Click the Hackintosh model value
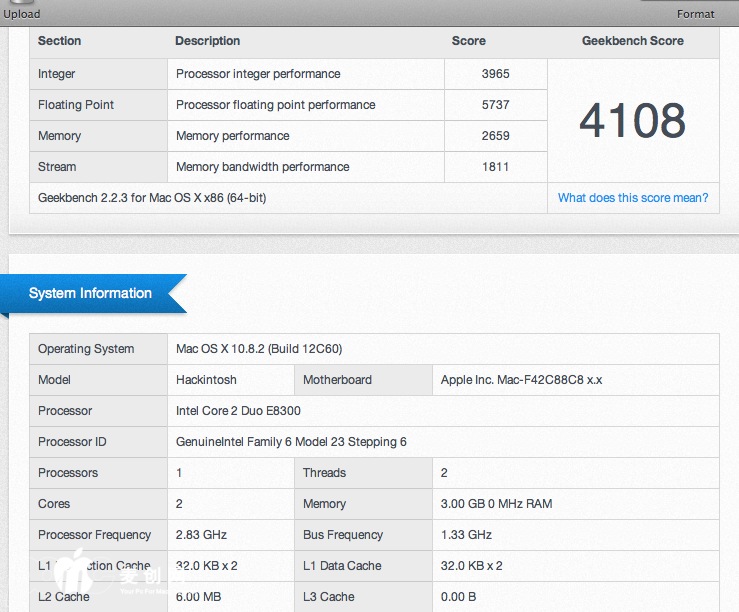 point(206,380)
